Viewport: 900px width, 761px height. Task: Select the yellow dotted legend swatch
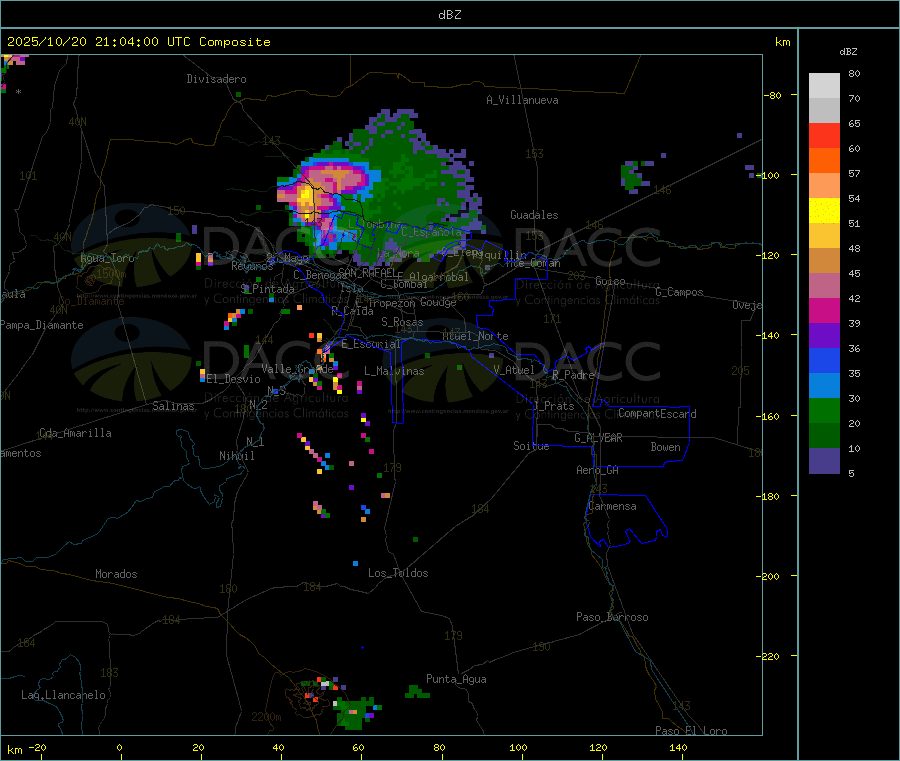click(x=824, y=211)
